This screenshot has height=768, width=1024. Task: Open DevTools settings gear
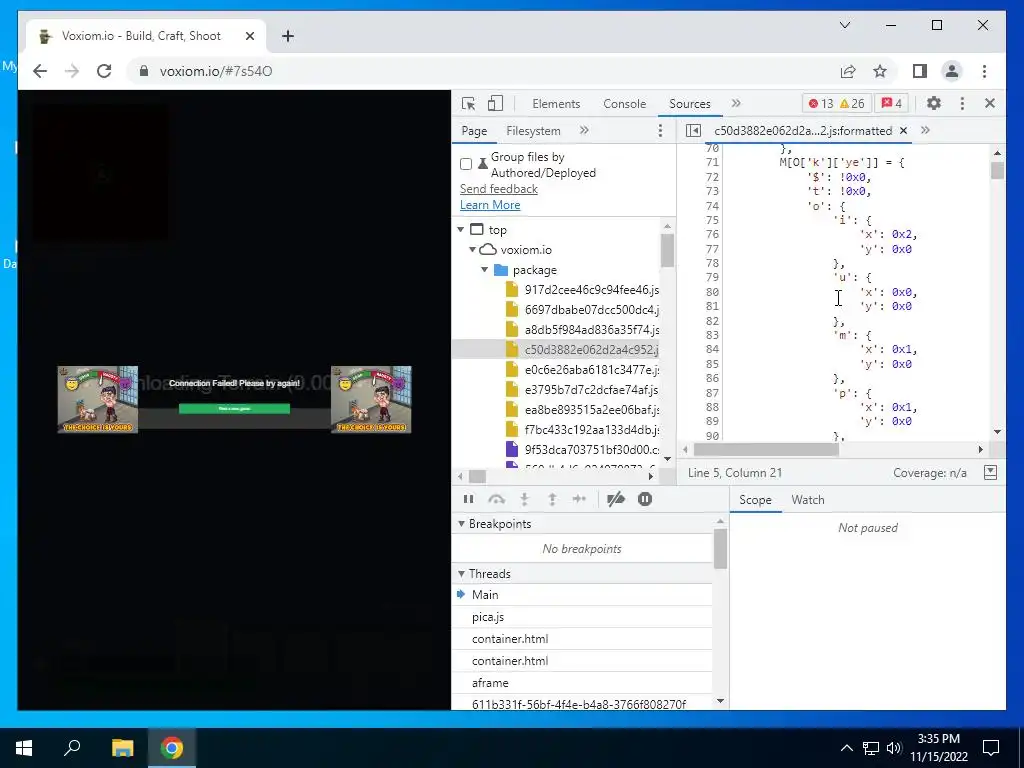[x=934, y=103]
